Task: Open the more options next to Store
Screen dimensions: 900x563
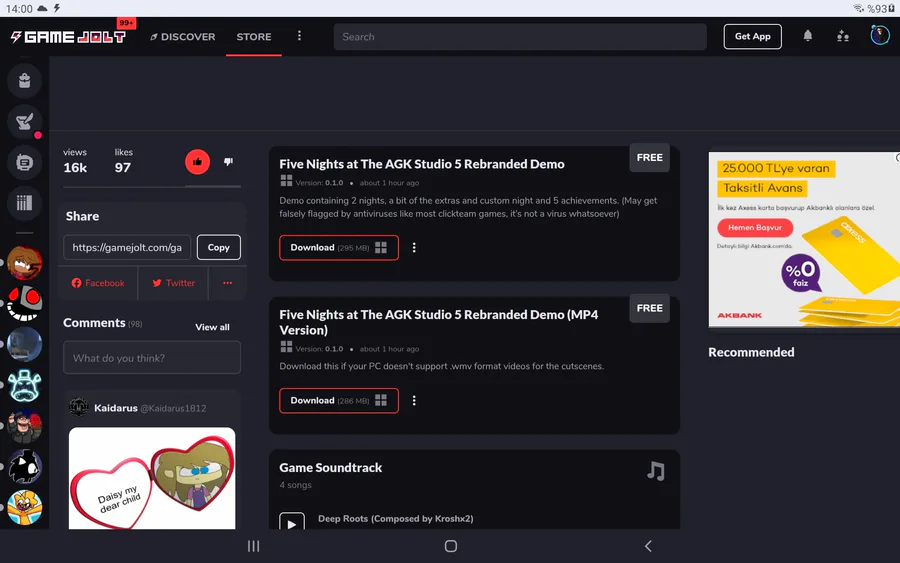Action: [299, 36]
